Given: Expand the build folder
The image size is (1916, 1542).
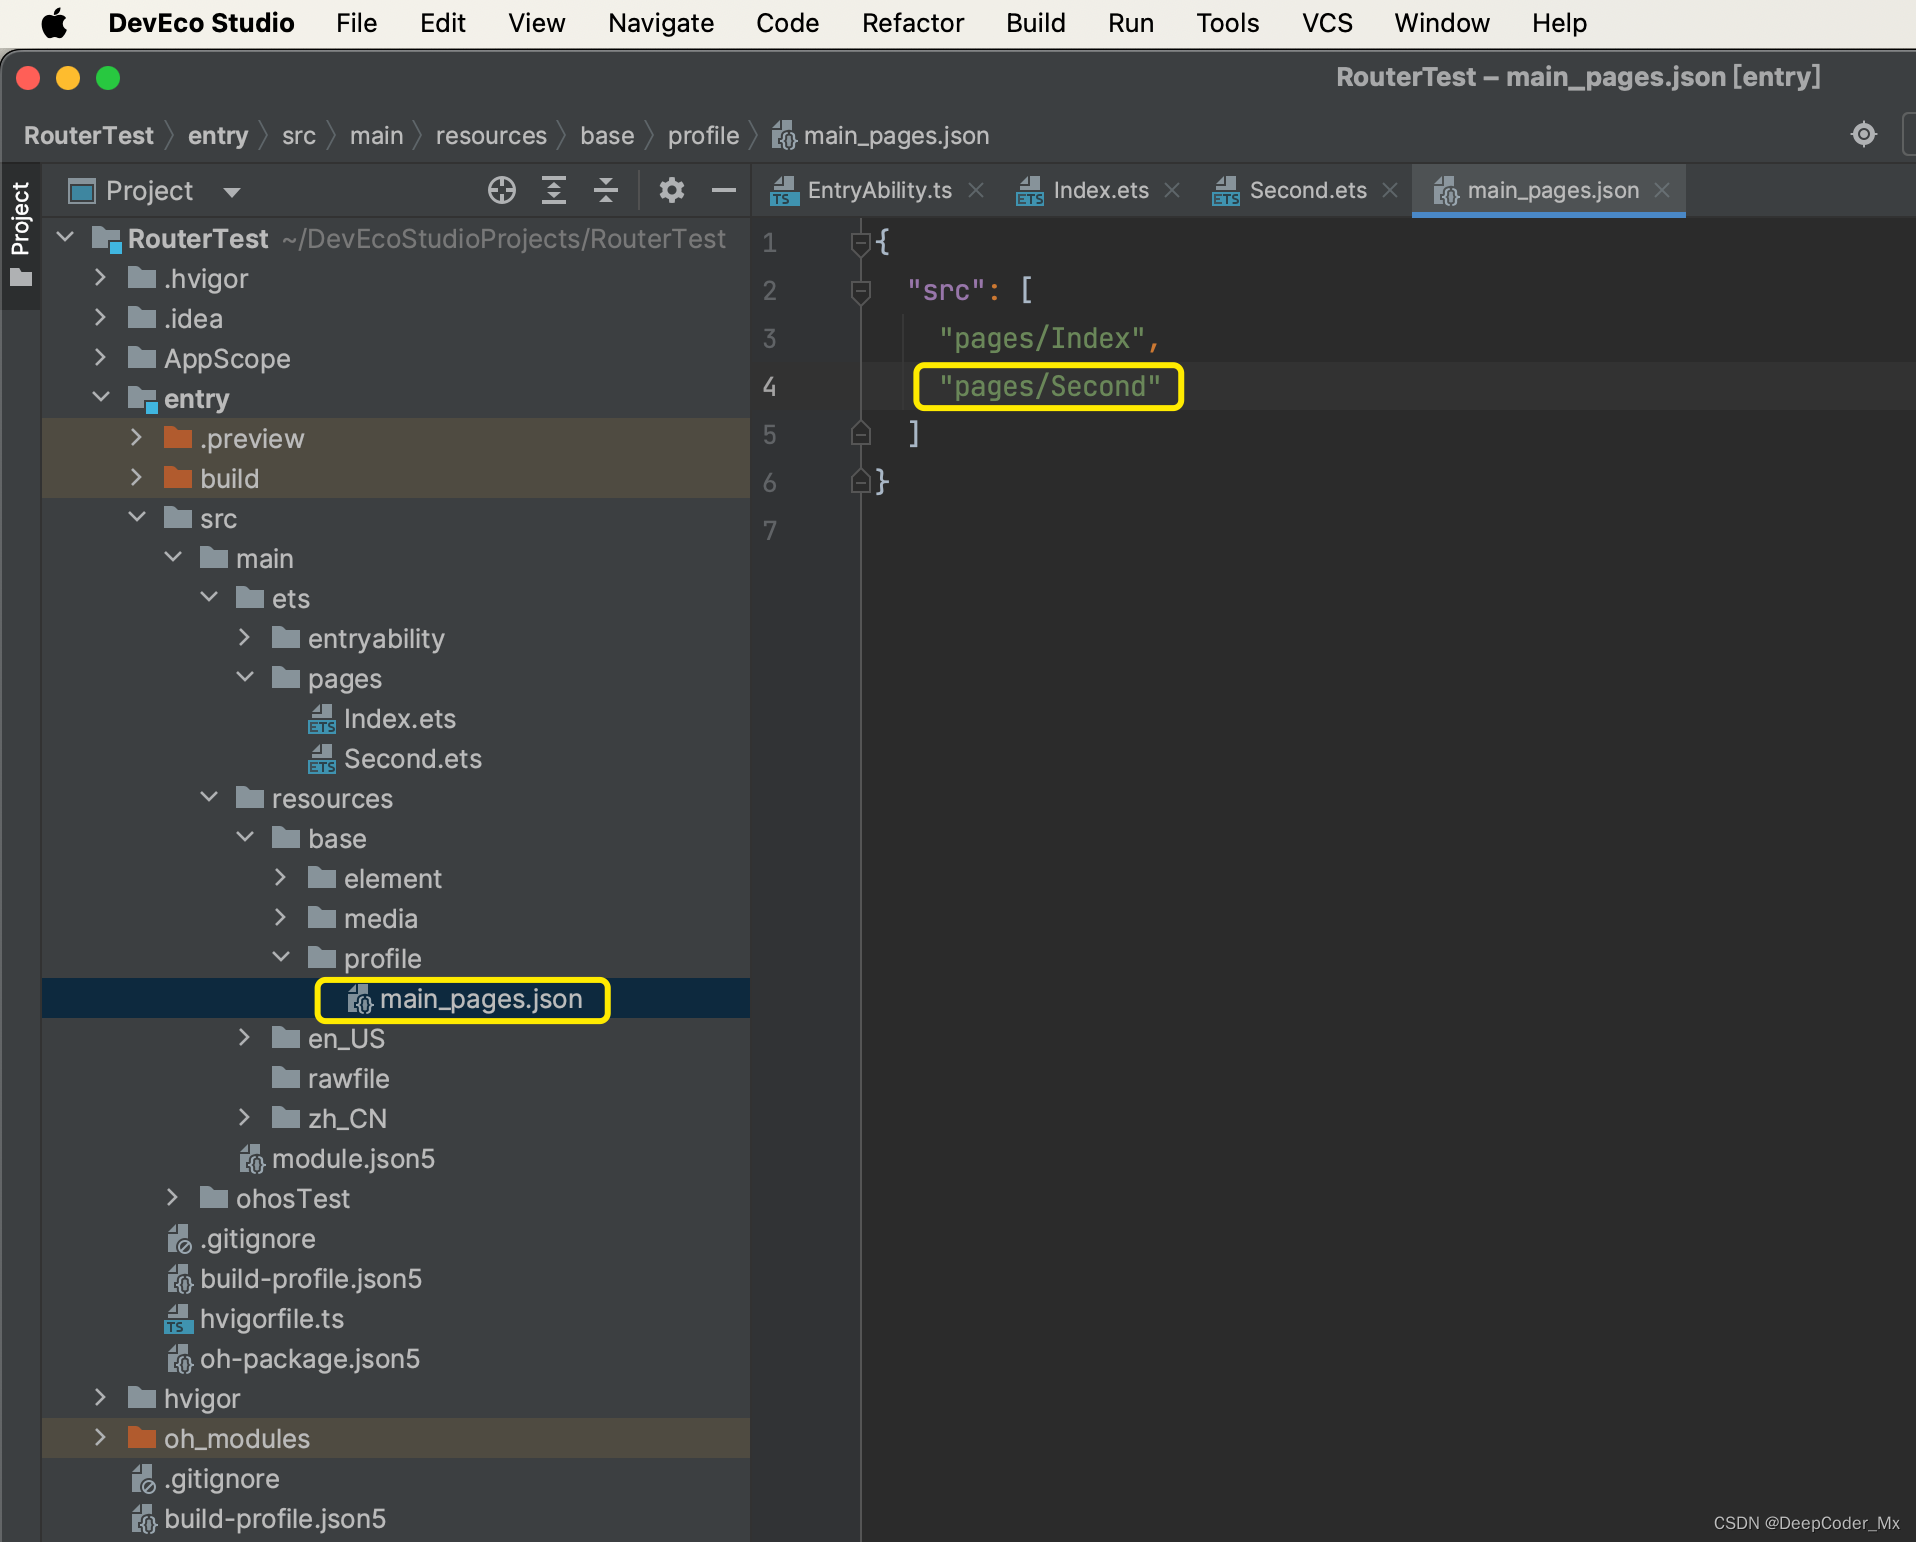Looking at the screenshot, I should tap(136, 478).
